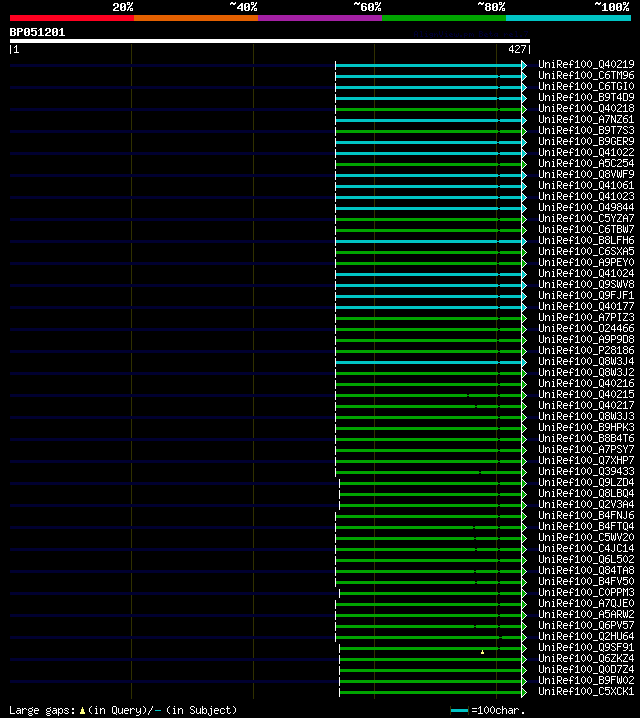Open the UniRef100_Q7XHP7 hit
Viewport: 640px width, 718px height.
[x=586, y=460]
